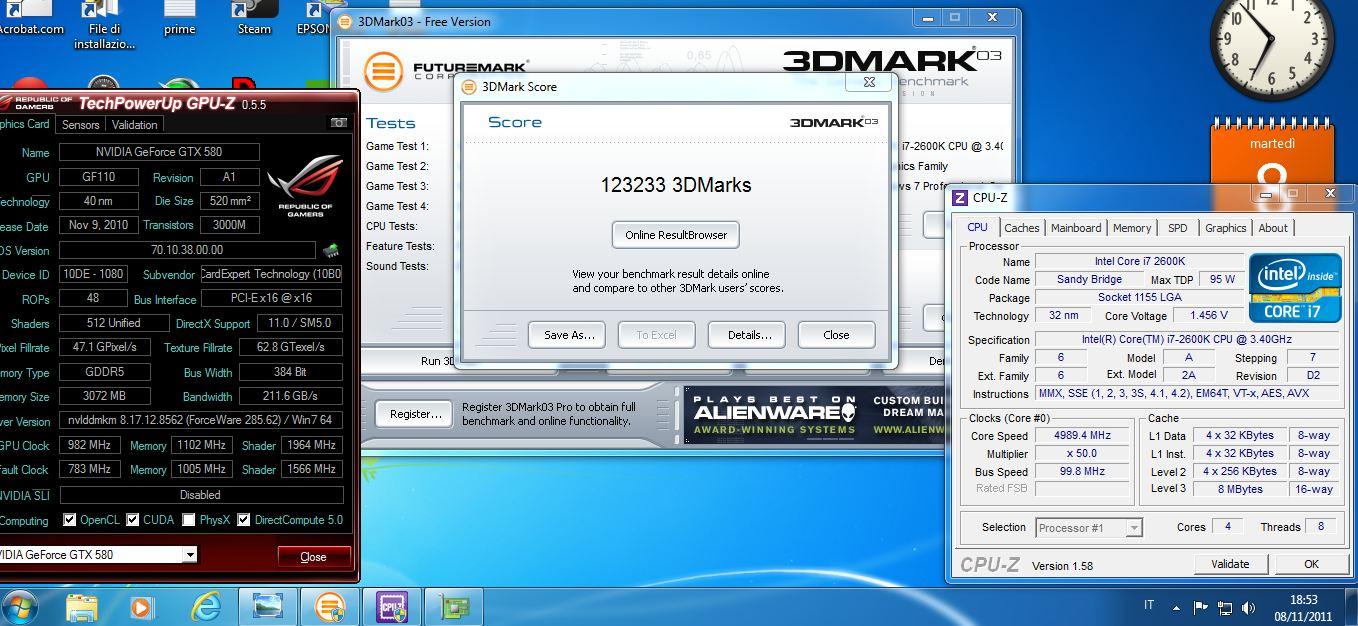Open the Windows Start menu
The image size is (1358, 626).
(x=20, y=607)
